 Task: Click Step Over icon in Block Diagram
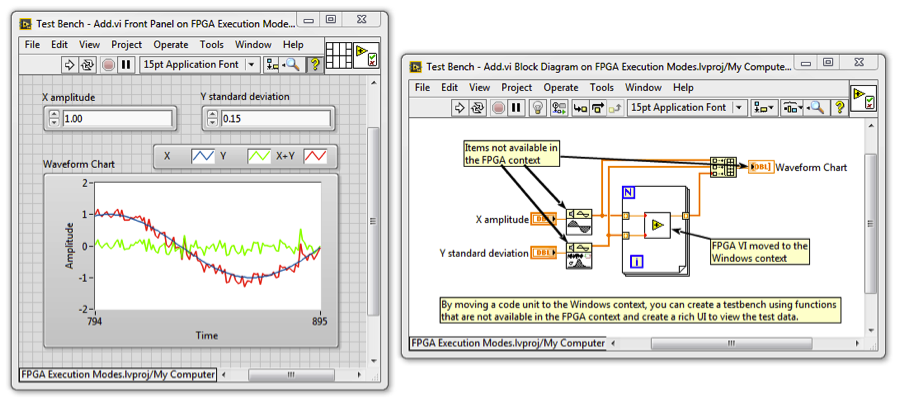(x=598, y=107)
